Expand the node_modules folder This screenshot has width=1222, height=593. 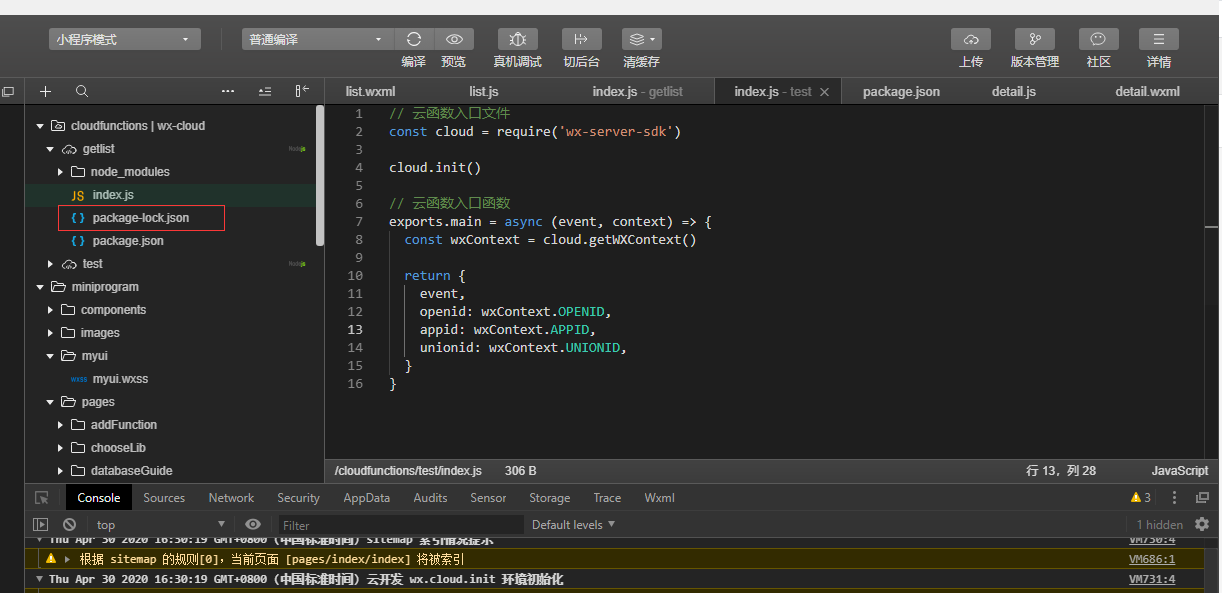(x=60, y=172)
